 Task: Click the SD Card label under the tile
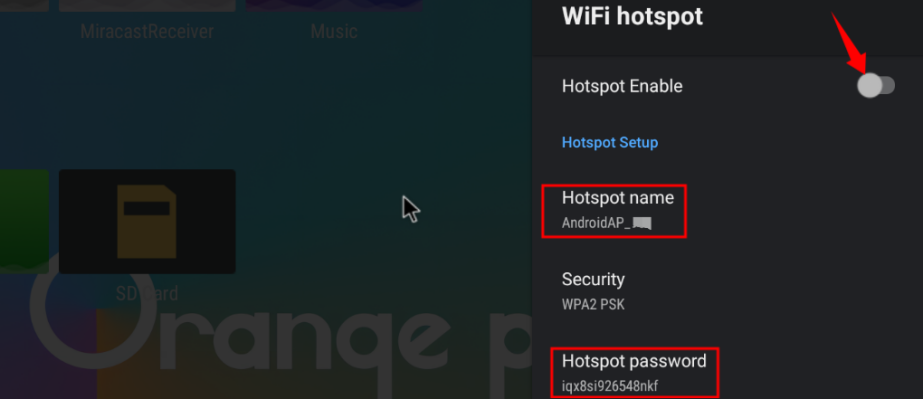(x=147, y=293)
